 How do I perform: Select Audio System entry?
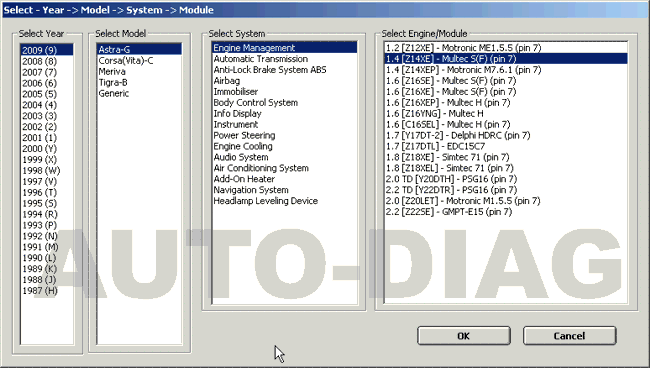tap(284, 157)
